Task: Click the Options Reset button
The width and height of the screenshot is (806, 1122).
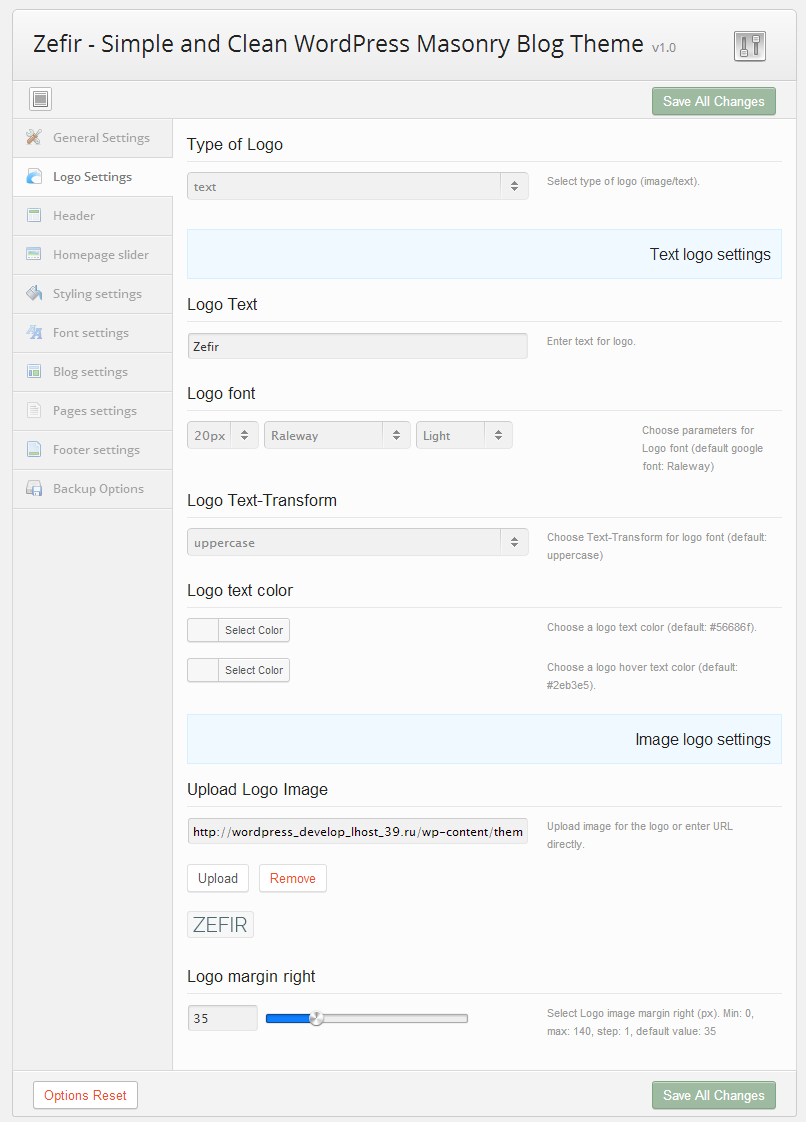Action: 85,1095
